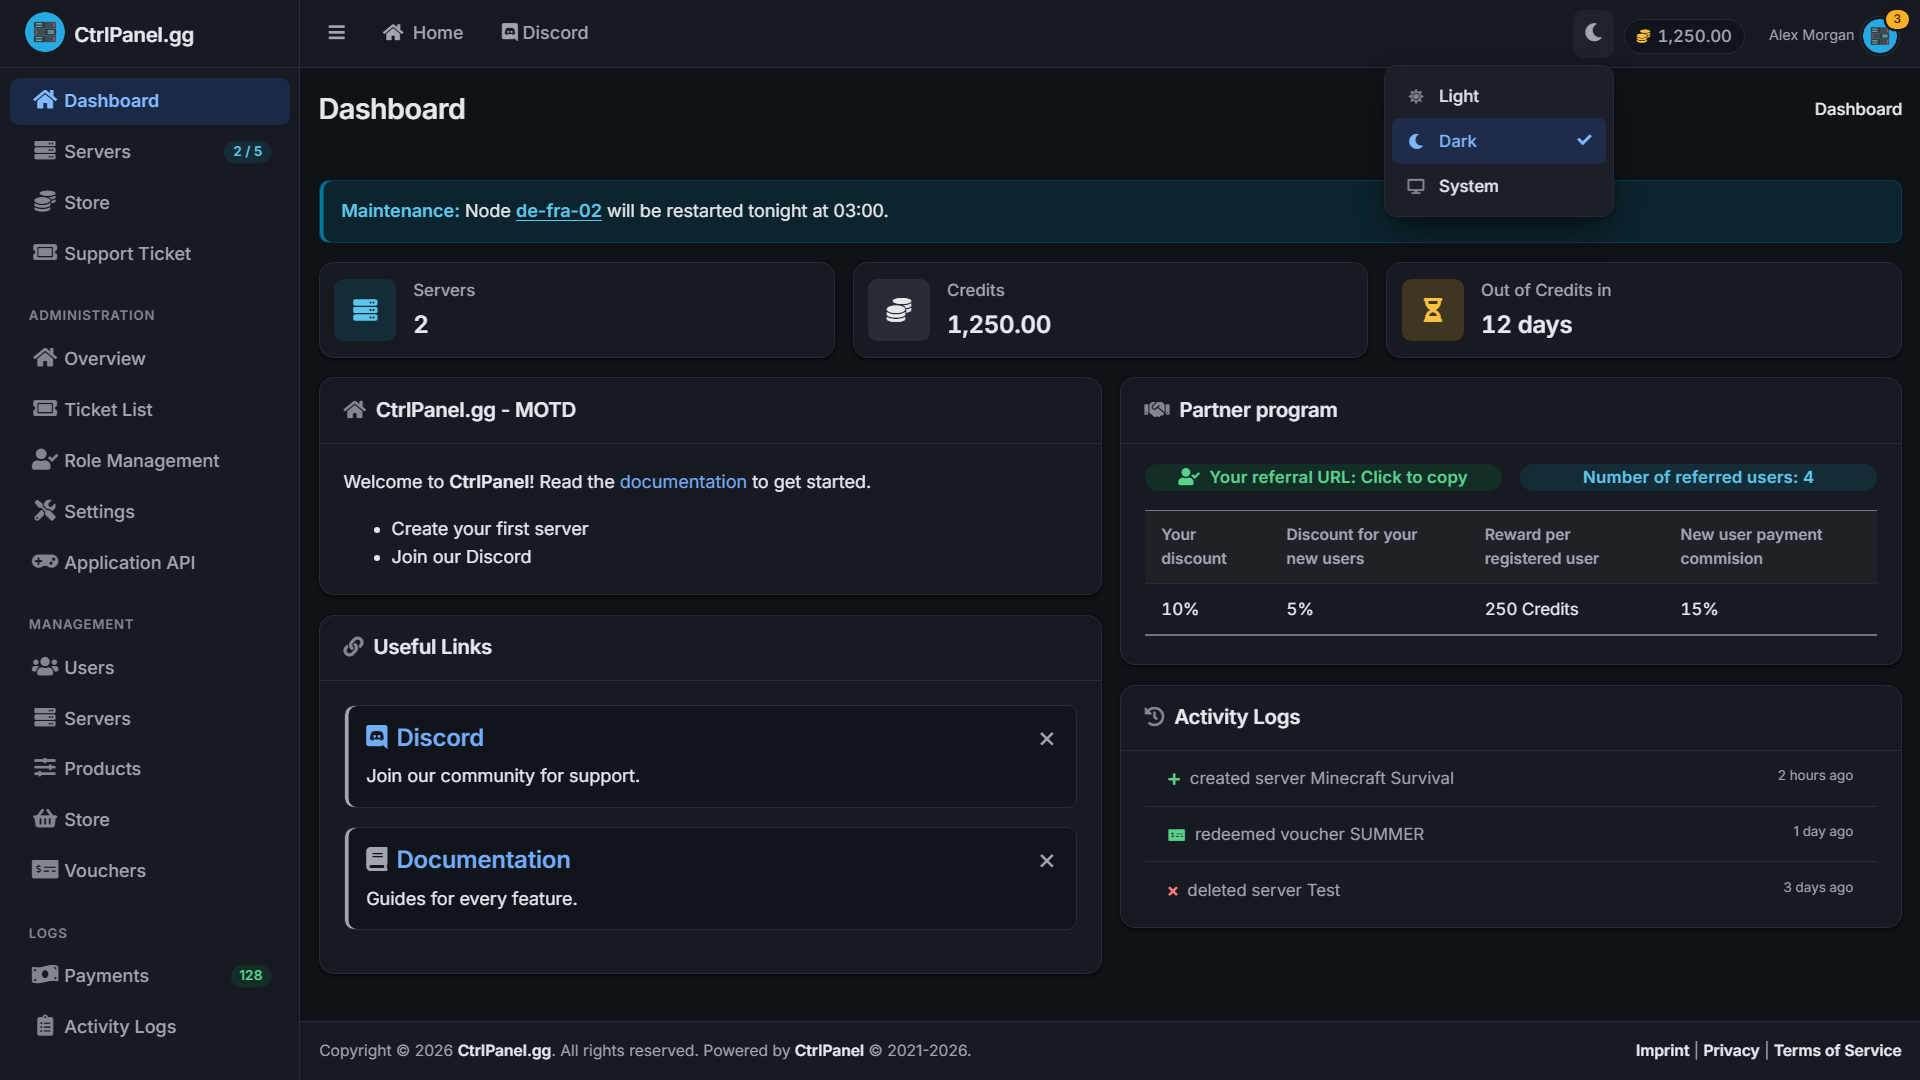
Task: Click the 'redeemed voucher SUMMER' log entry
Action: click(x=1510, y=834)
